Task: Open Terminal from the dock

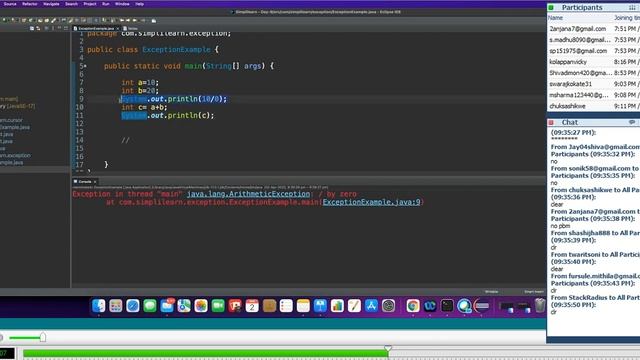Action: tap(447, 305)
